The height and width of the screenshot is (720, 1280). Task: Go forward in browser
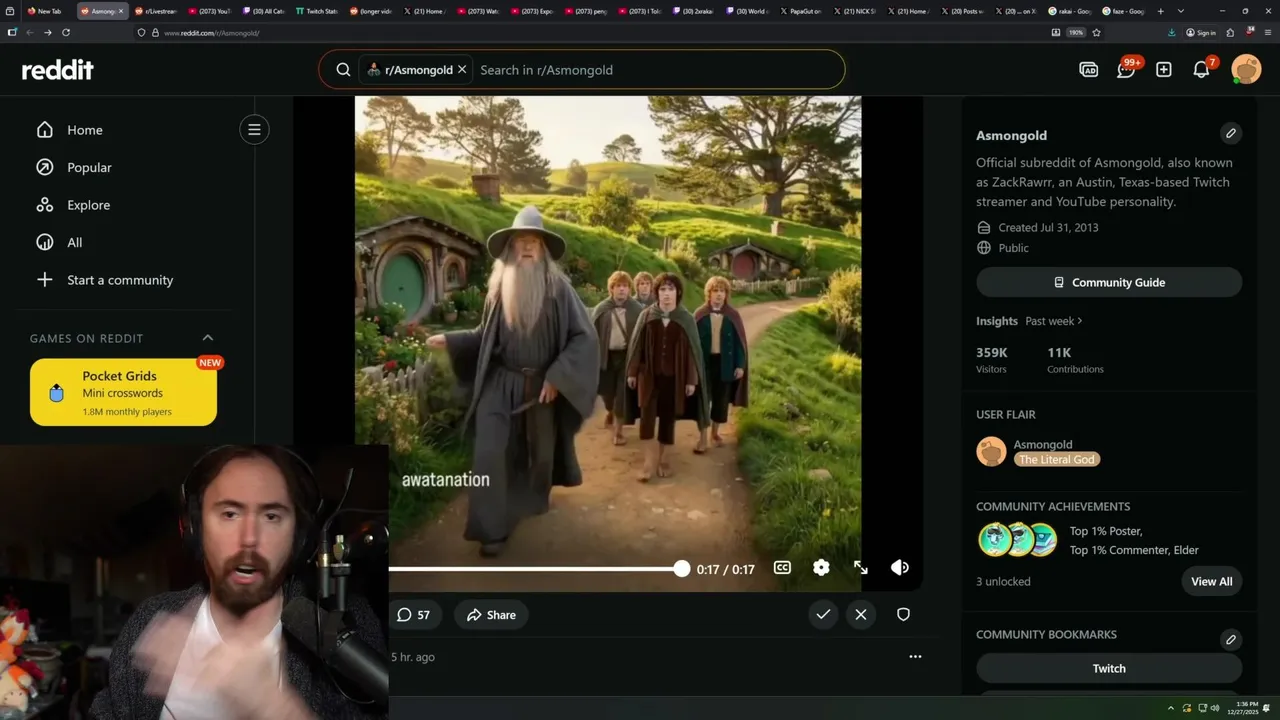tap(47, 32)
